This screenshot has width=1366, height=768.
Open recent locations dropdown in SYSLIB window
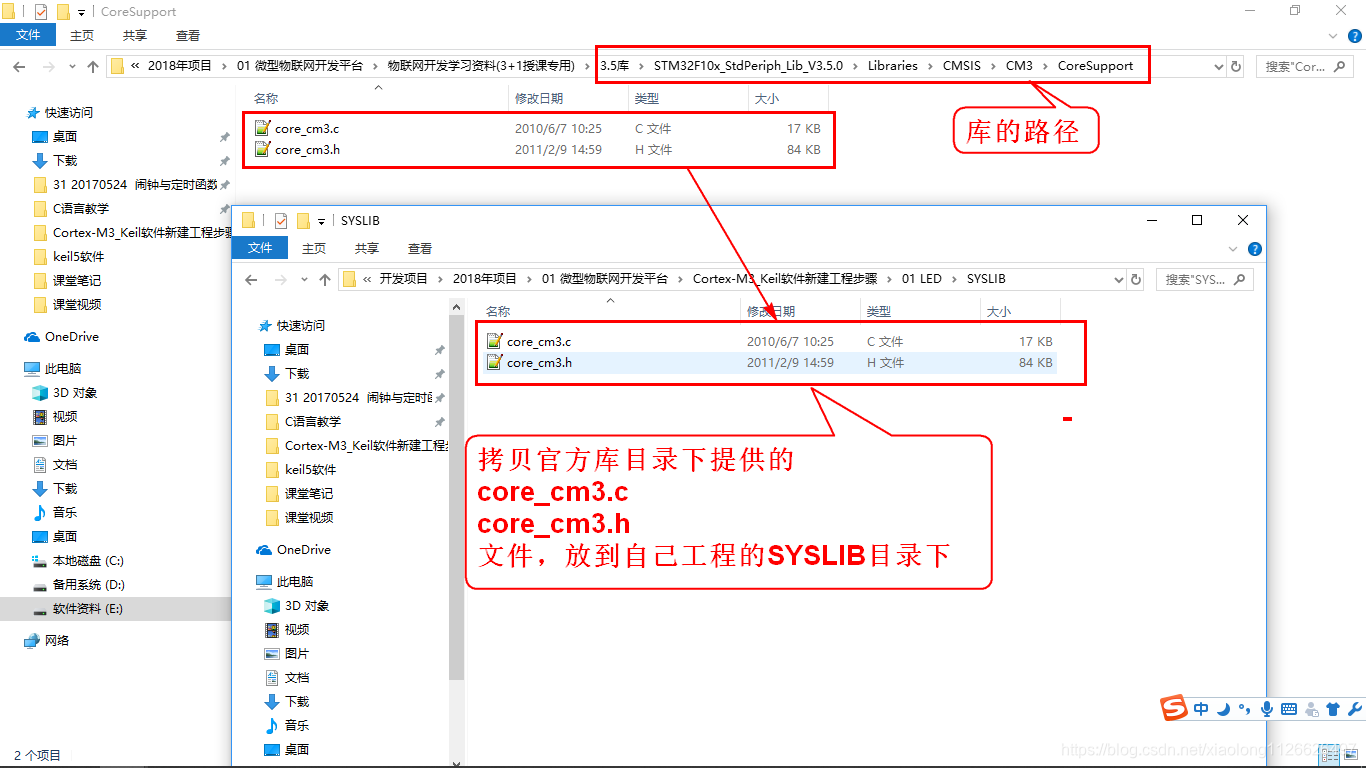(x=305, y=279)
